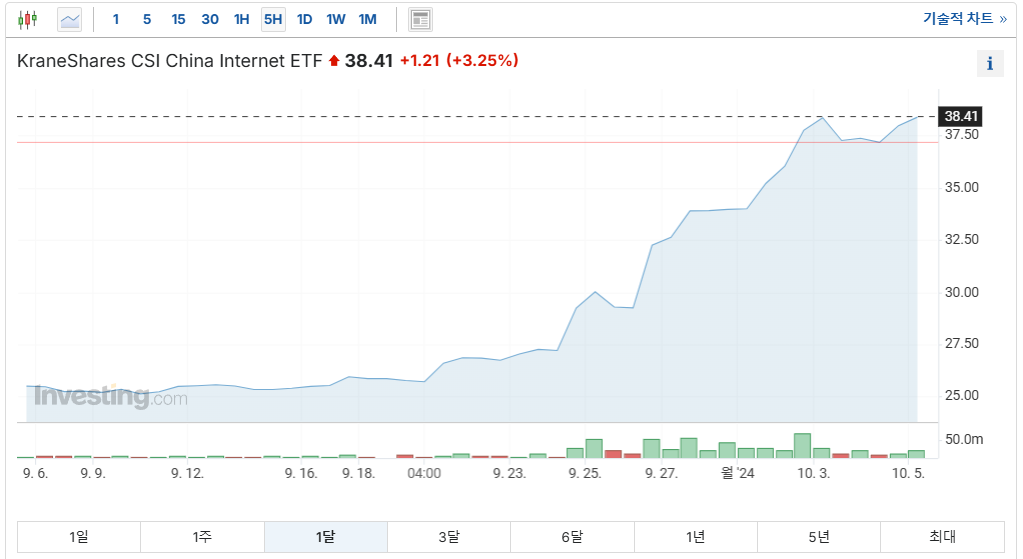Select the 1M interval
This screenshot has width=1023, height=559.
coord(367,20)
